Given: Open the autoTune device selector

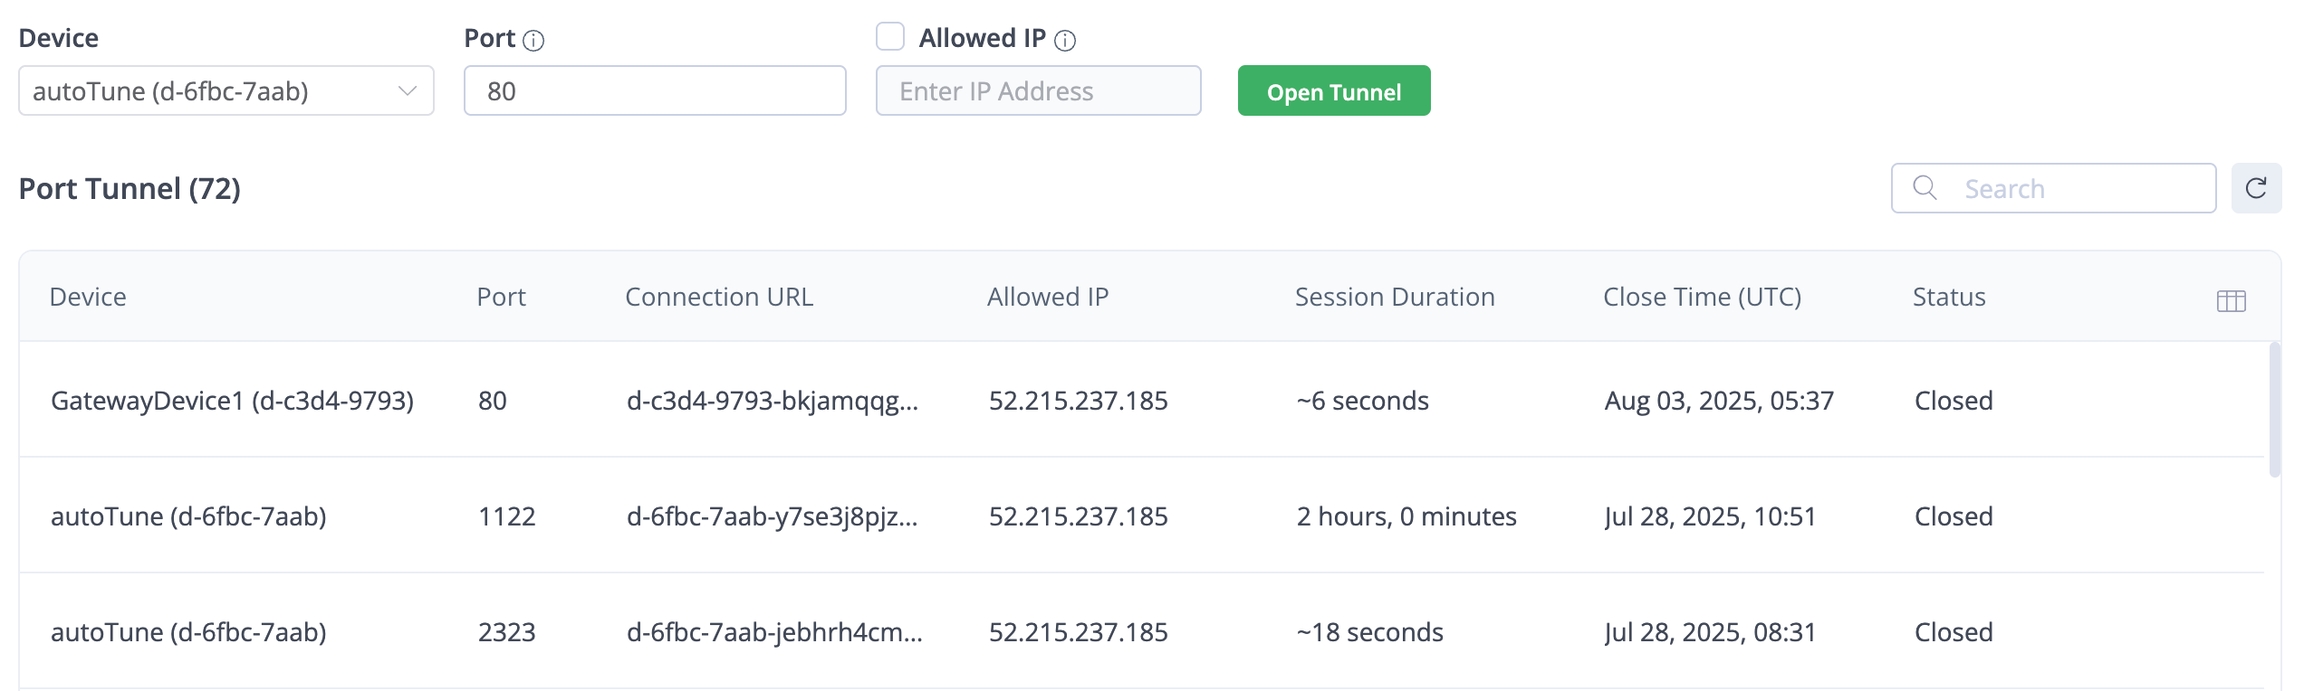Looking at the screenshot, I should tap(210, 91).
